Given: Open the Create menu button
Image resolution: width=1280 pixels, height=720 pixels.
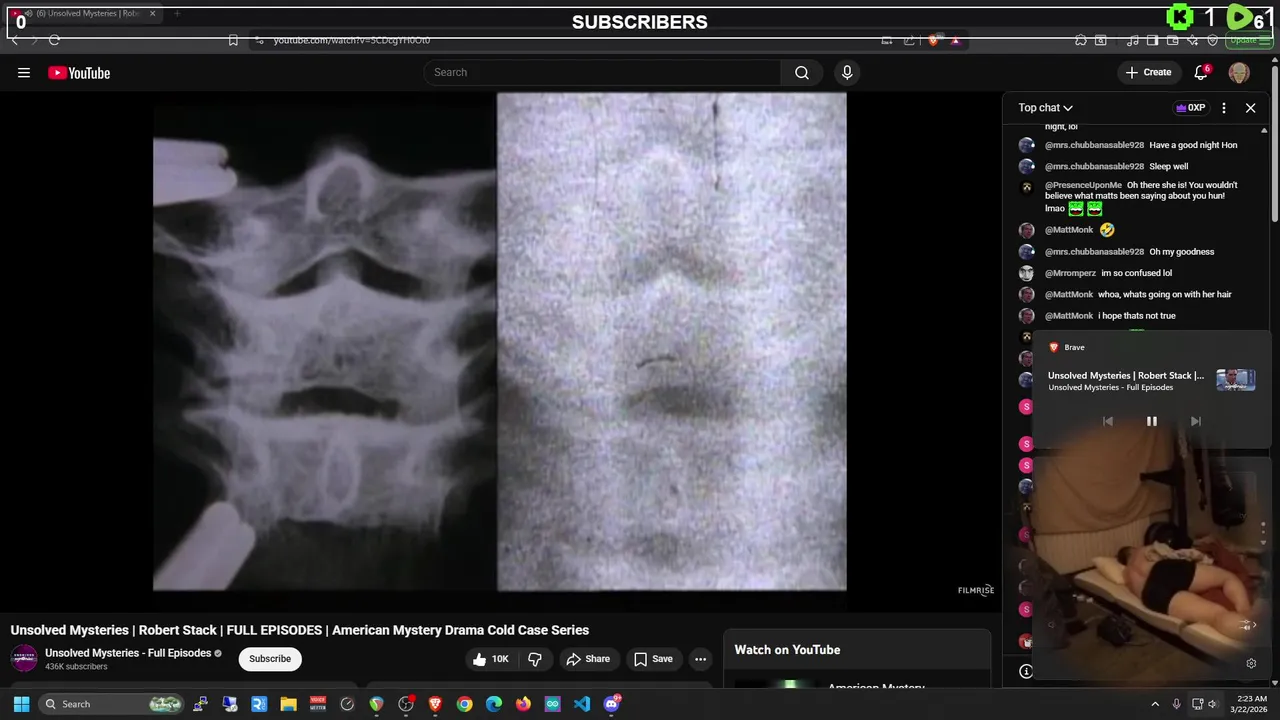Looking at the screenshot, I should [1148, 72].
